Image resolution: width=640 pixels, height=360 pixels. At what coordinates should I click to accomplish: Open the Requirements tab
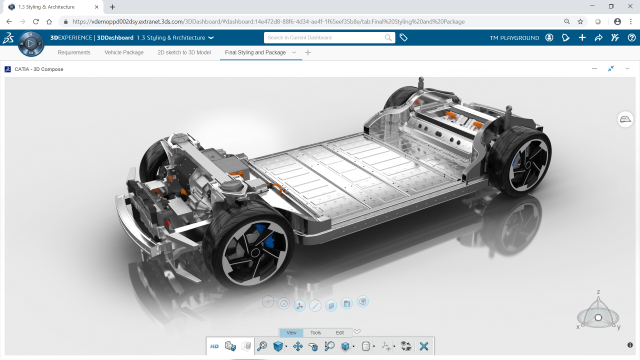74,52
